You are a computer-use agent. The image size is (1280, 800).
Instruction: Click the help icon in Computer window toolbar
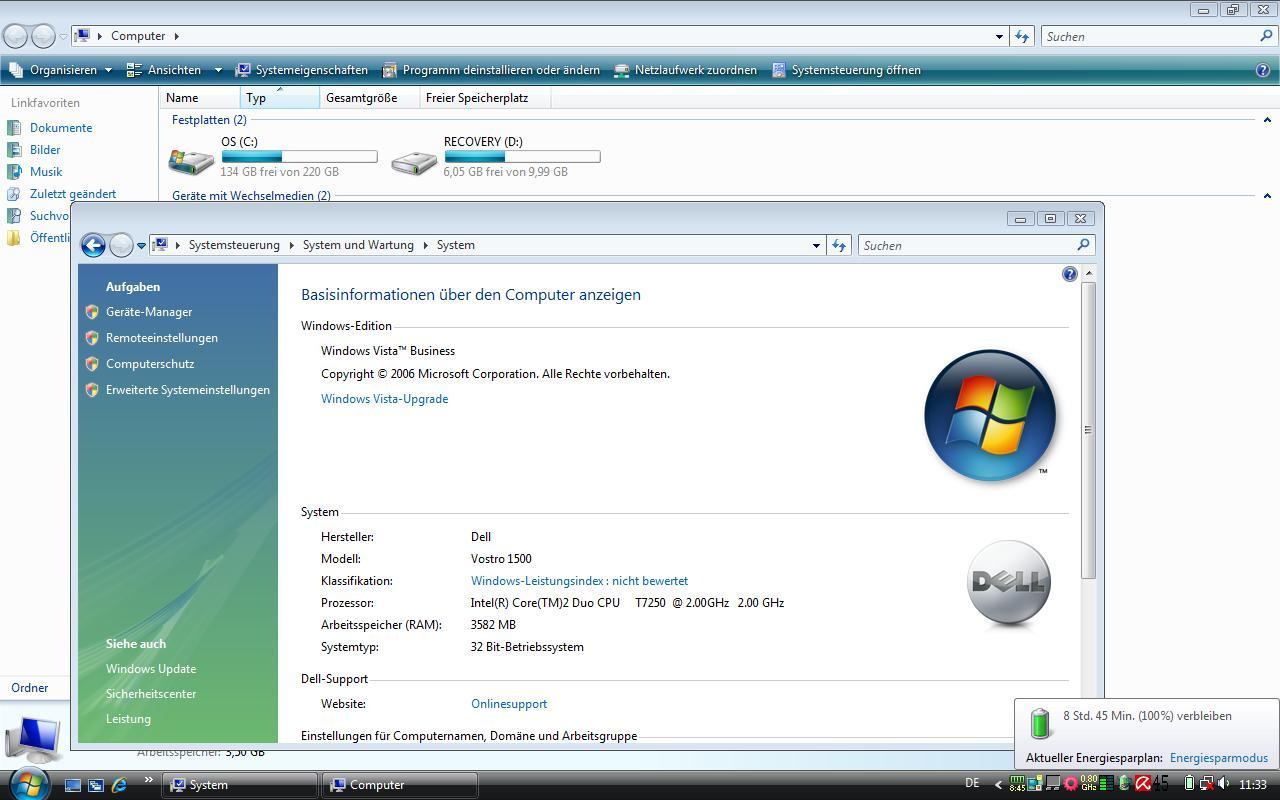tap(1262, 70)
